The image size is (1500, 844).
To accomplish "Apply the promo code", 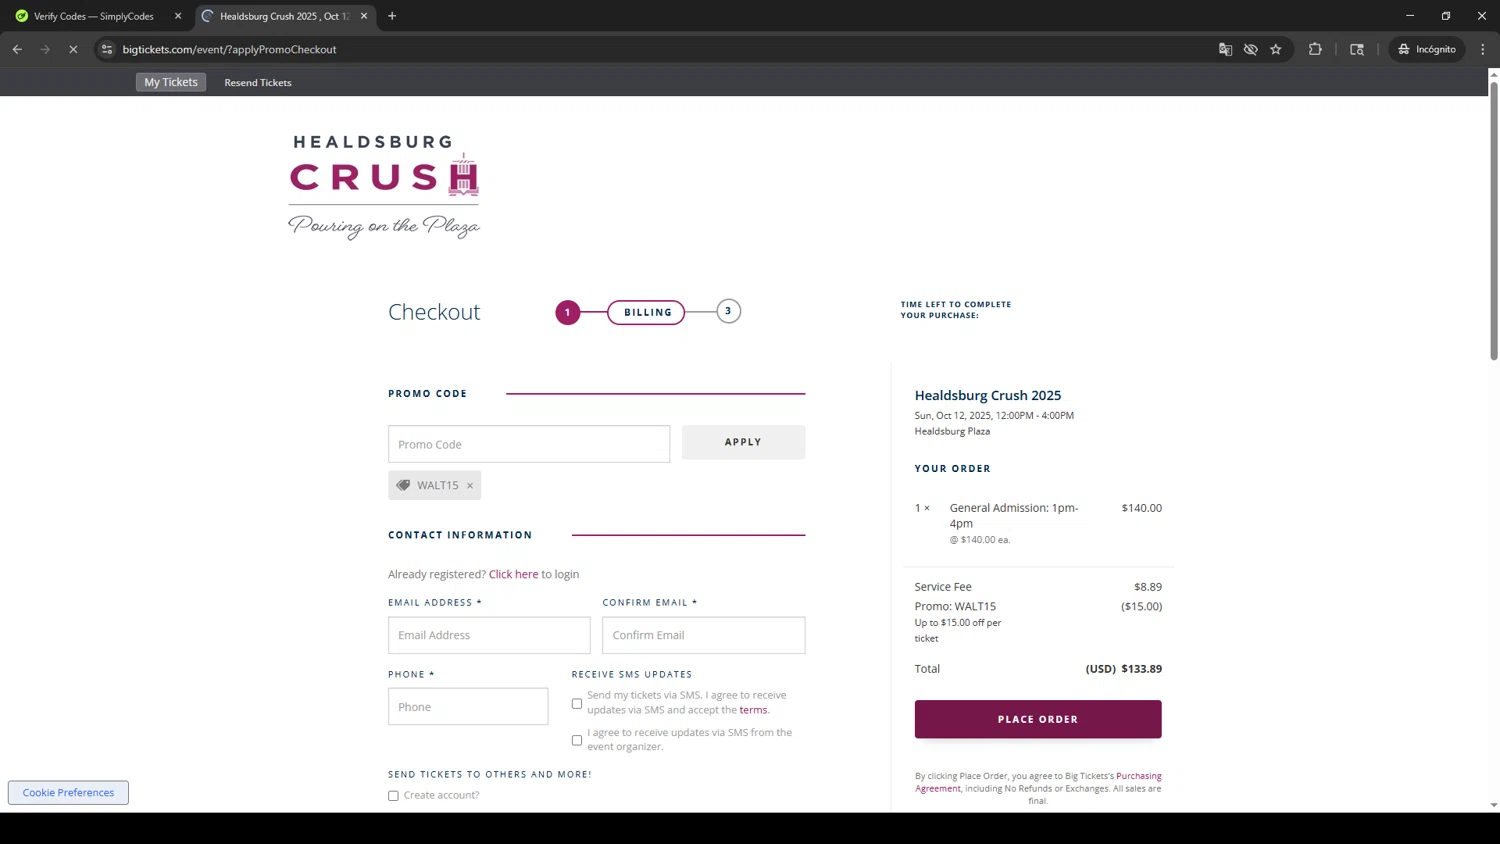I will pyautogui.click(x=743, y=442).
